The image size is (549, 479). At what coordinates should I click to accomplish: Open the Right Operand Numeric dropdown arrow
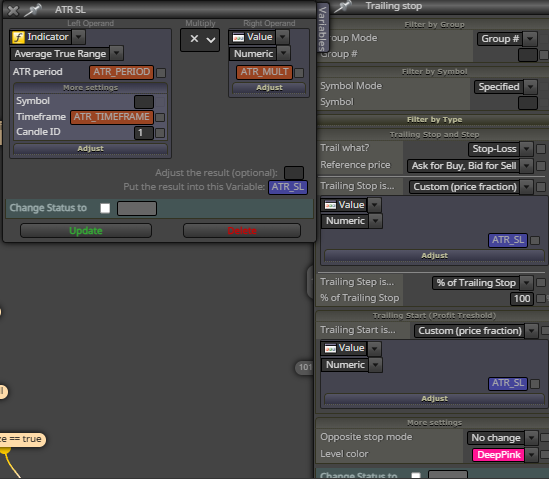(x=284, y=54)
